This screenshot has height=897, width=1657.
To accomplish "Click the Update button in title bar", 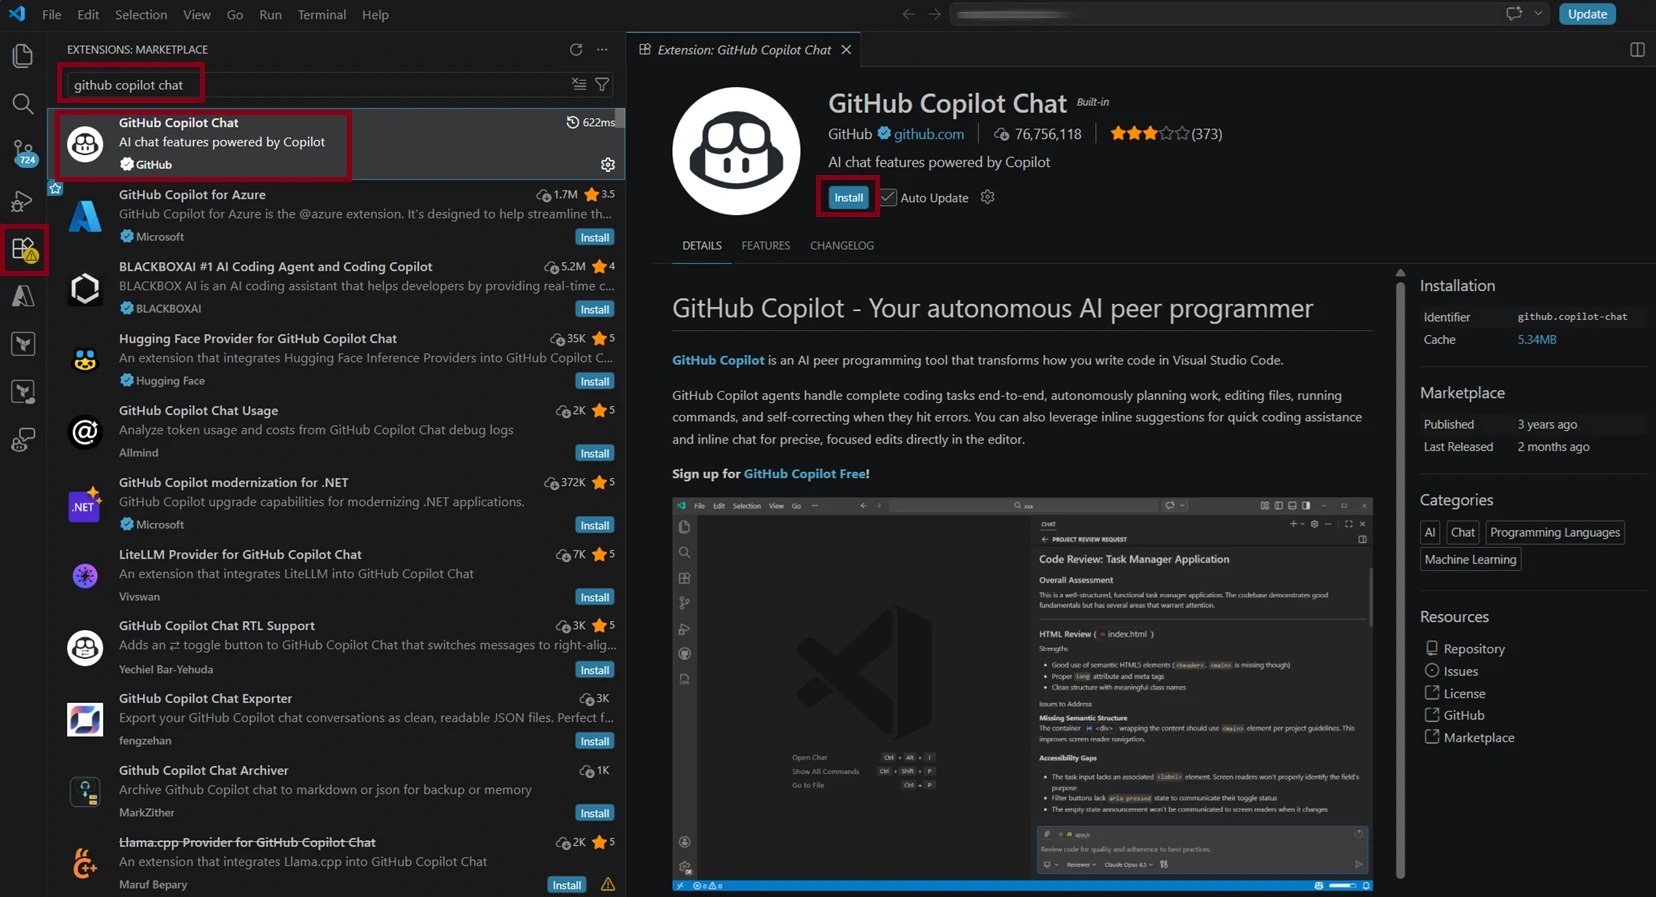I will 1587,14.
